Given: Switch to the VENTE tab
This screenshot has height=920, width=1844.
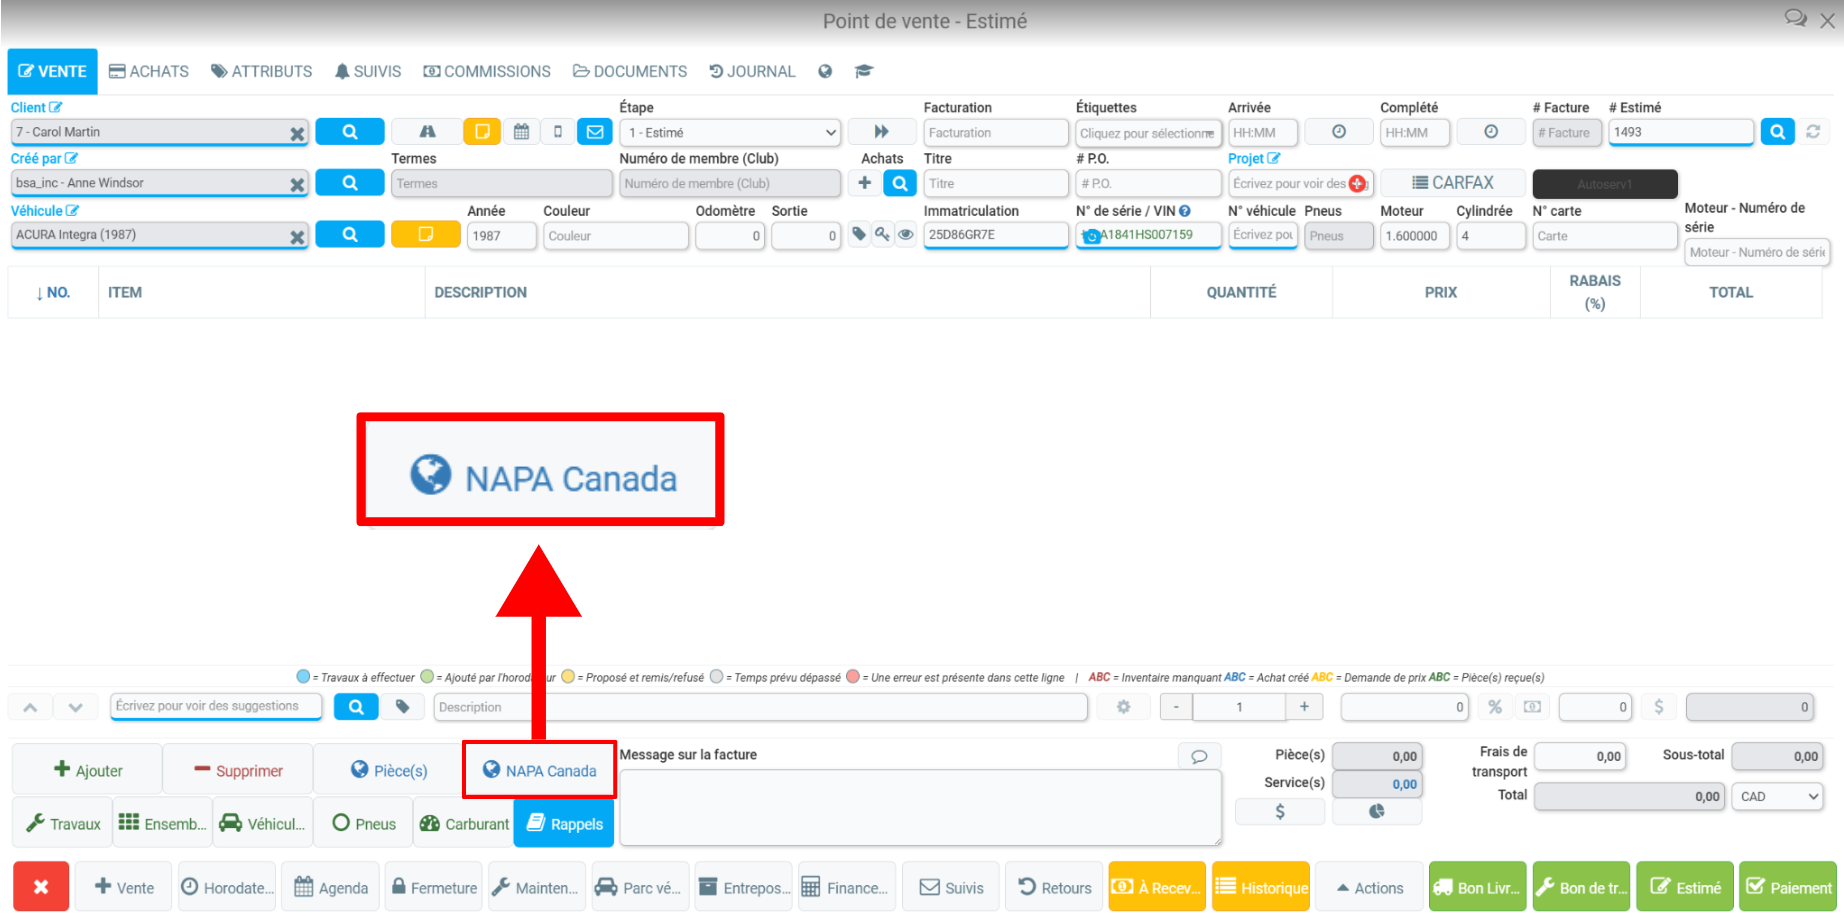Looking at the screenshot, I should pyautogui.click(x=53, y=71).
